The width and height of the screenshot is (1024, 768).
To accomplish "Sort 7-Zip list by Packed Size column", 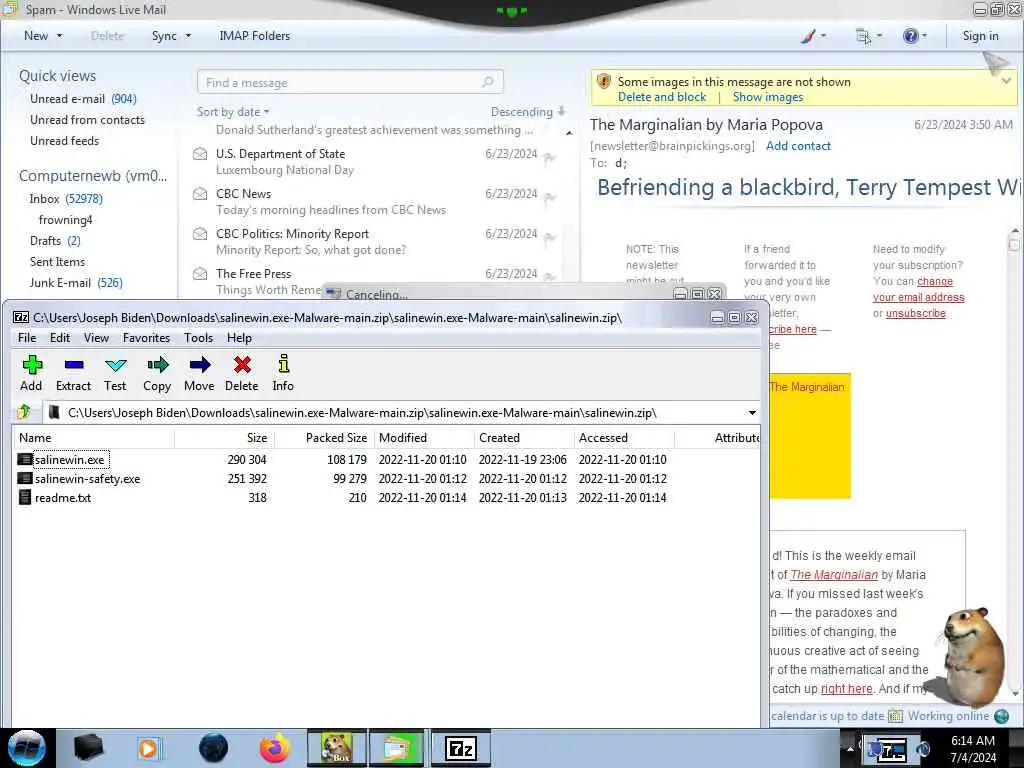I will (323, 438).
